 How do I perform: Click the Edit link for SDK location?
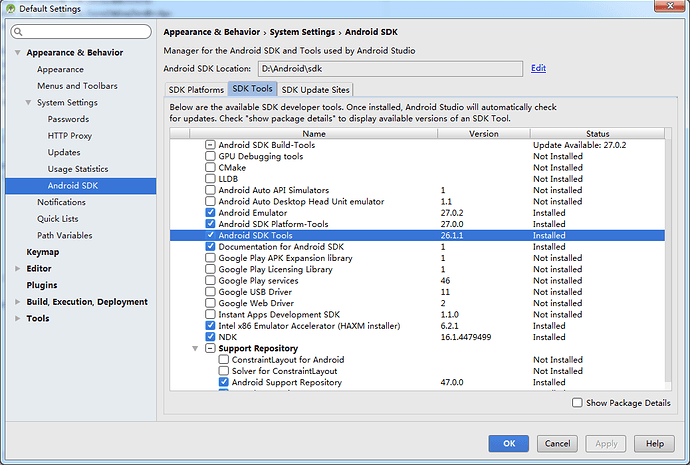point(538,68)
